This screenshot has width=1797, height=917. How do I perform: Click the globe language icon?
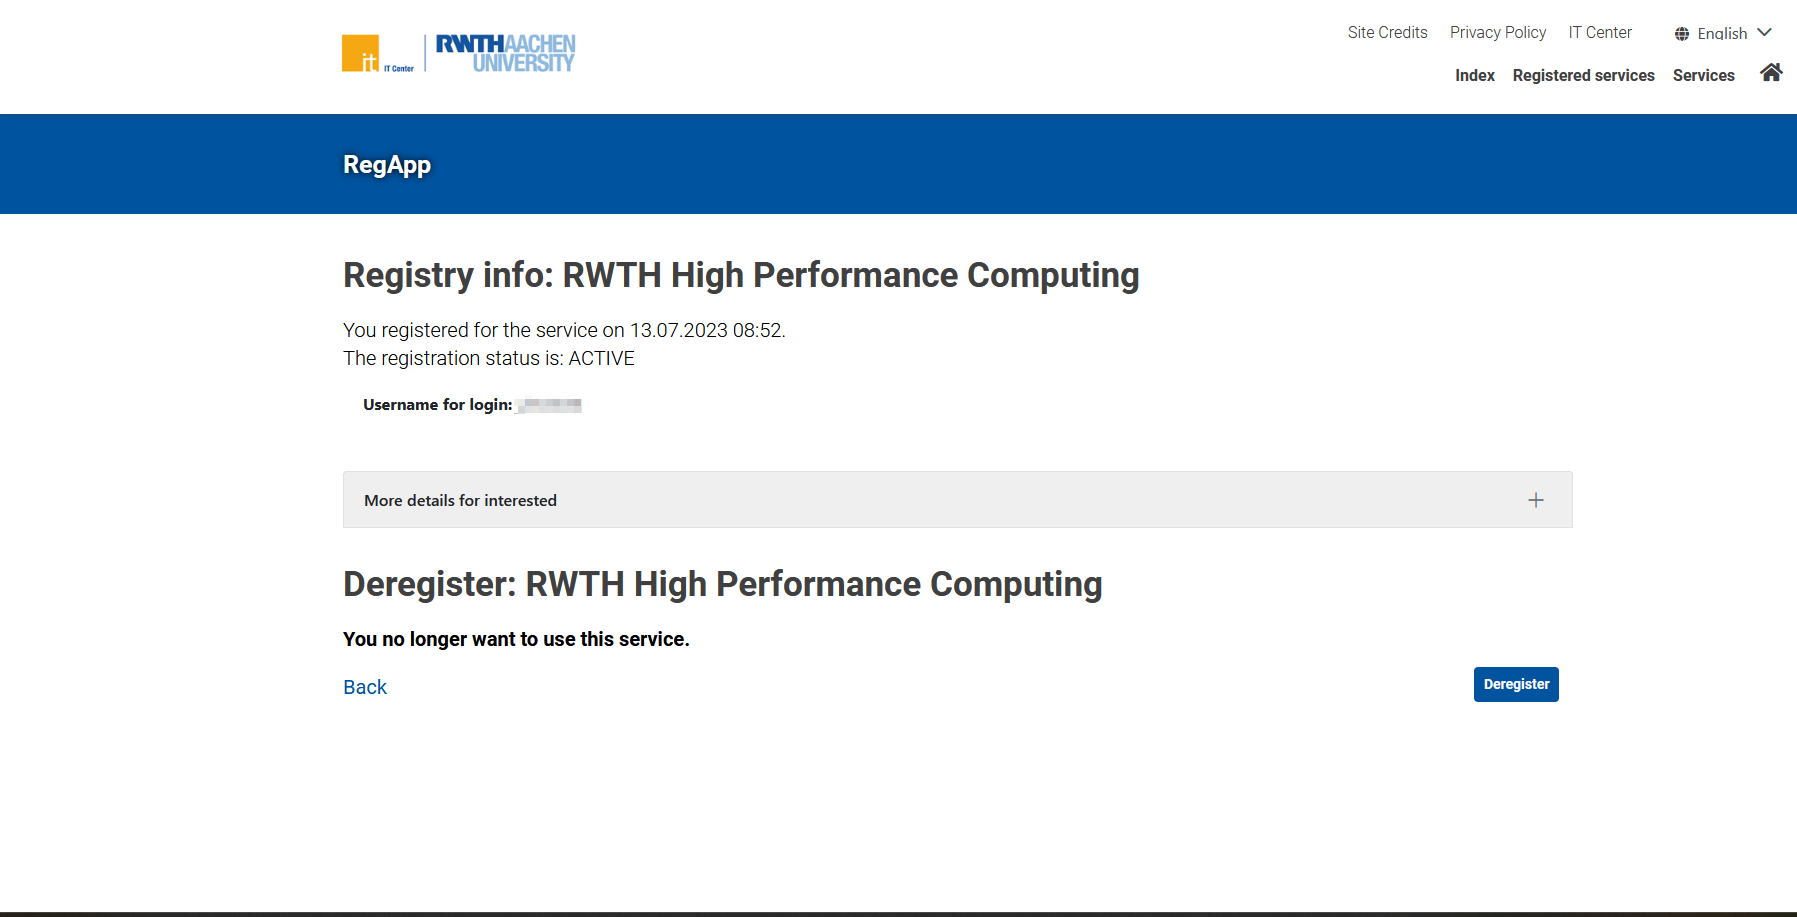pos(1682,34)
